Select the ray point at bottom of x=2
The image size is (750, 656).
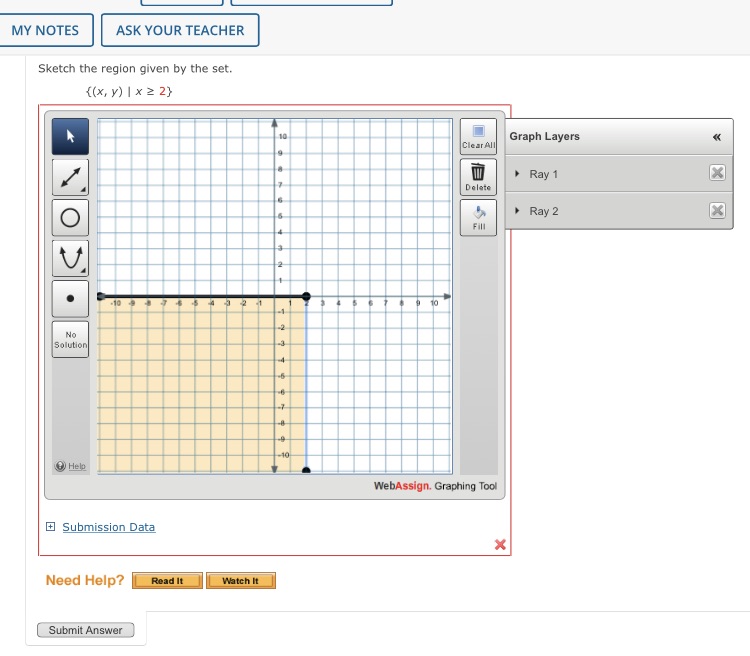click(x=306, y=471)
